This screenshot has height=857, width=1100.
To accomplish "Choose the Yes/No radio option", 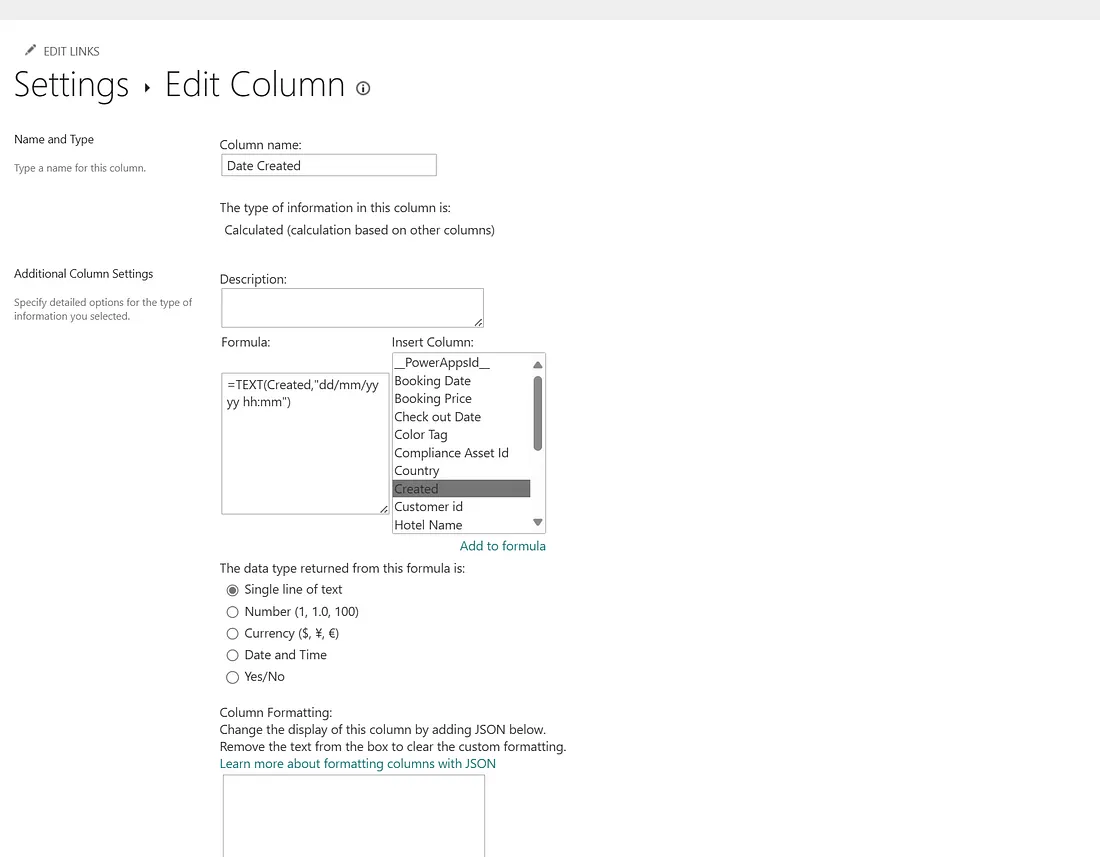I will 233,677.
